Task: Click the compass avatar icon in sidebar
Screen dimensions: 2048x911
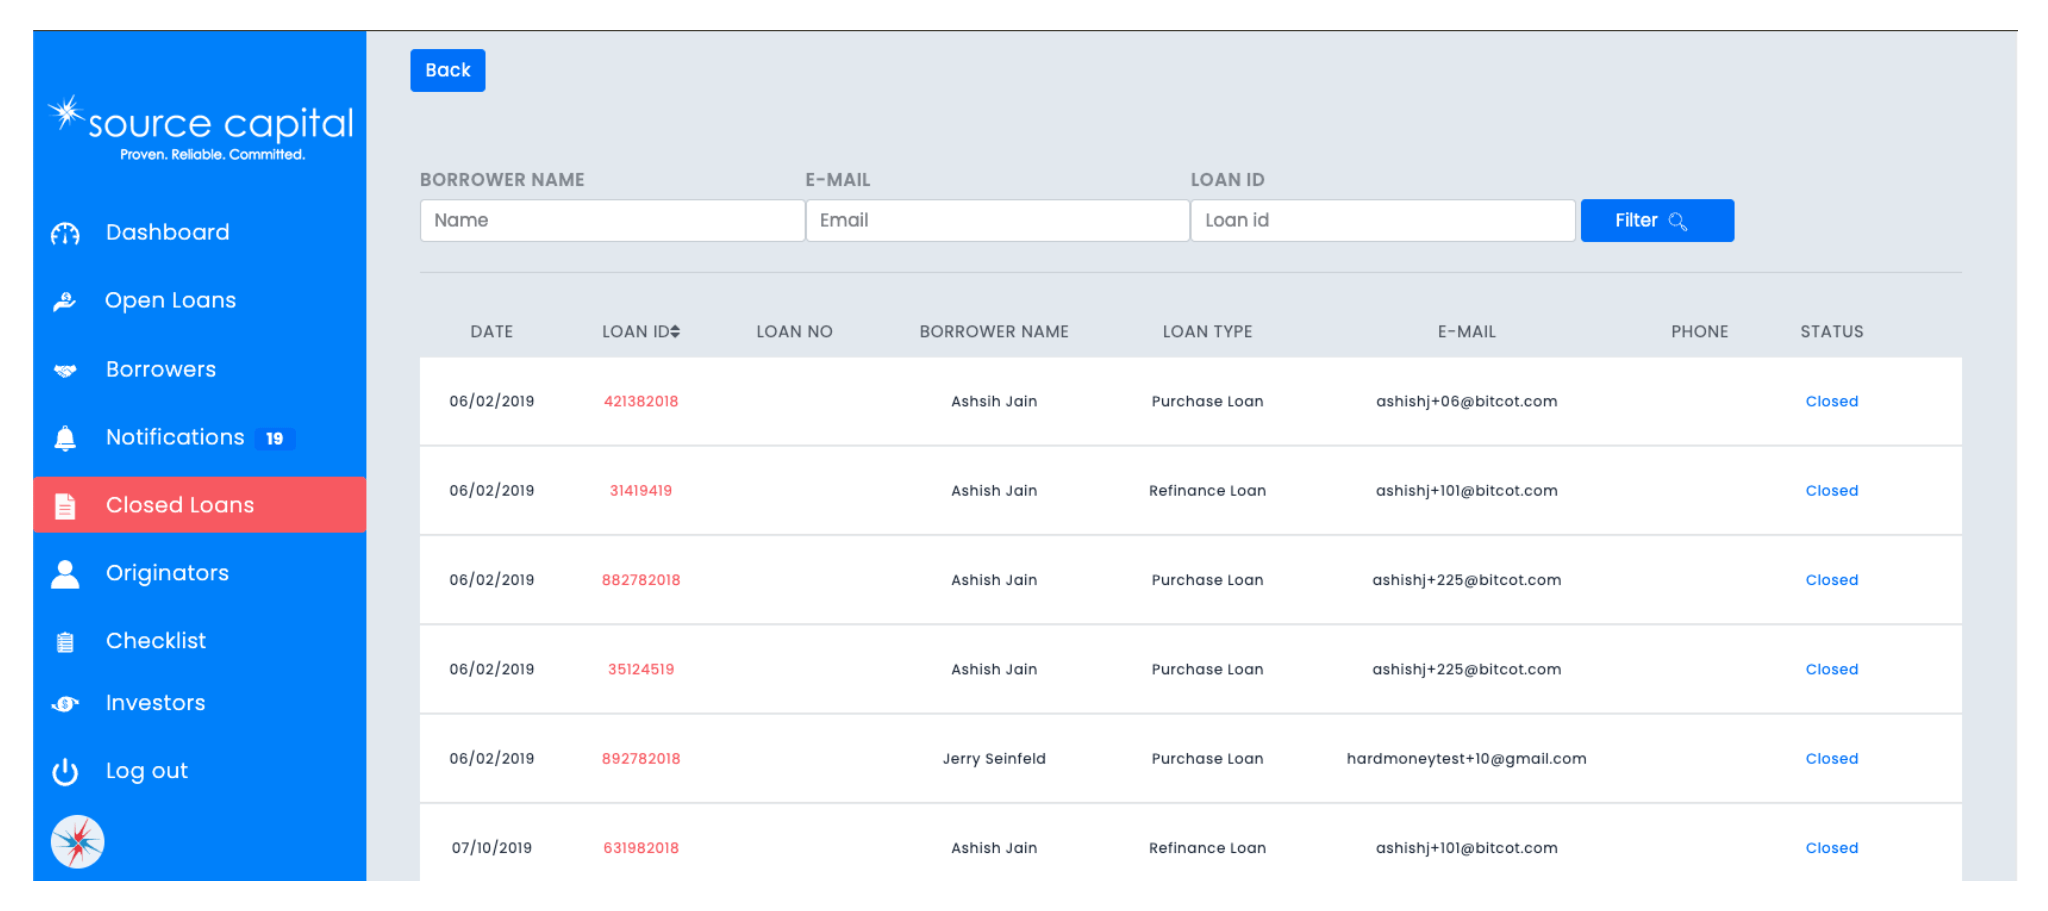Action: [x=77, y=842]
